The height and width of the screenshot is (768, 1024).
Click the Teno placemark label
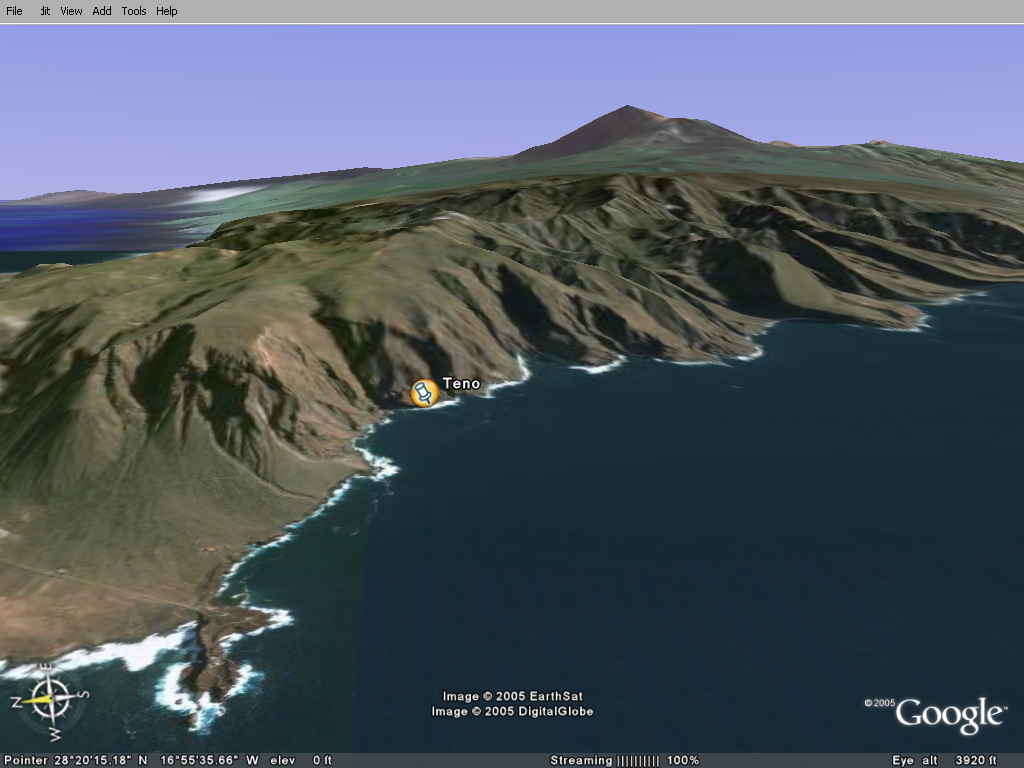click(x=461, y=383)
